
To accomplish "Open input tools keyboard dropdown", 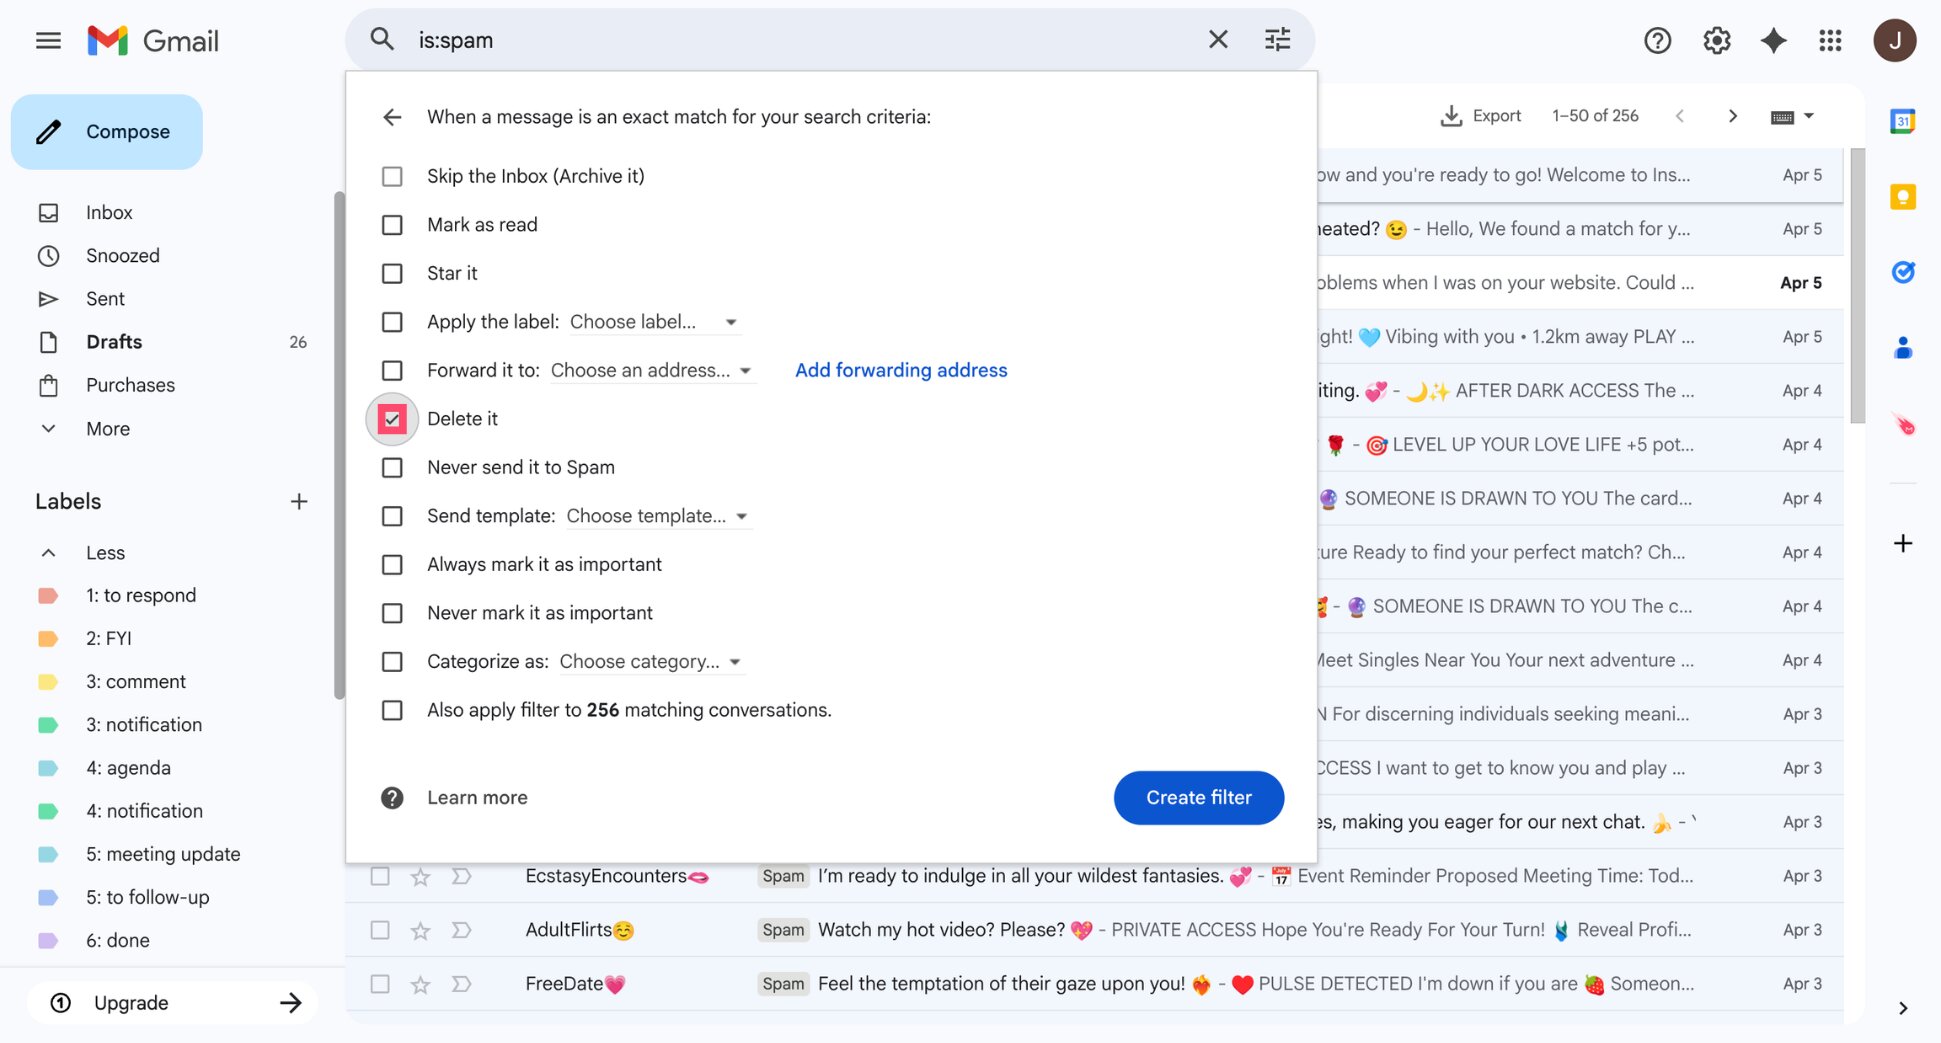I will [1792, 117].
